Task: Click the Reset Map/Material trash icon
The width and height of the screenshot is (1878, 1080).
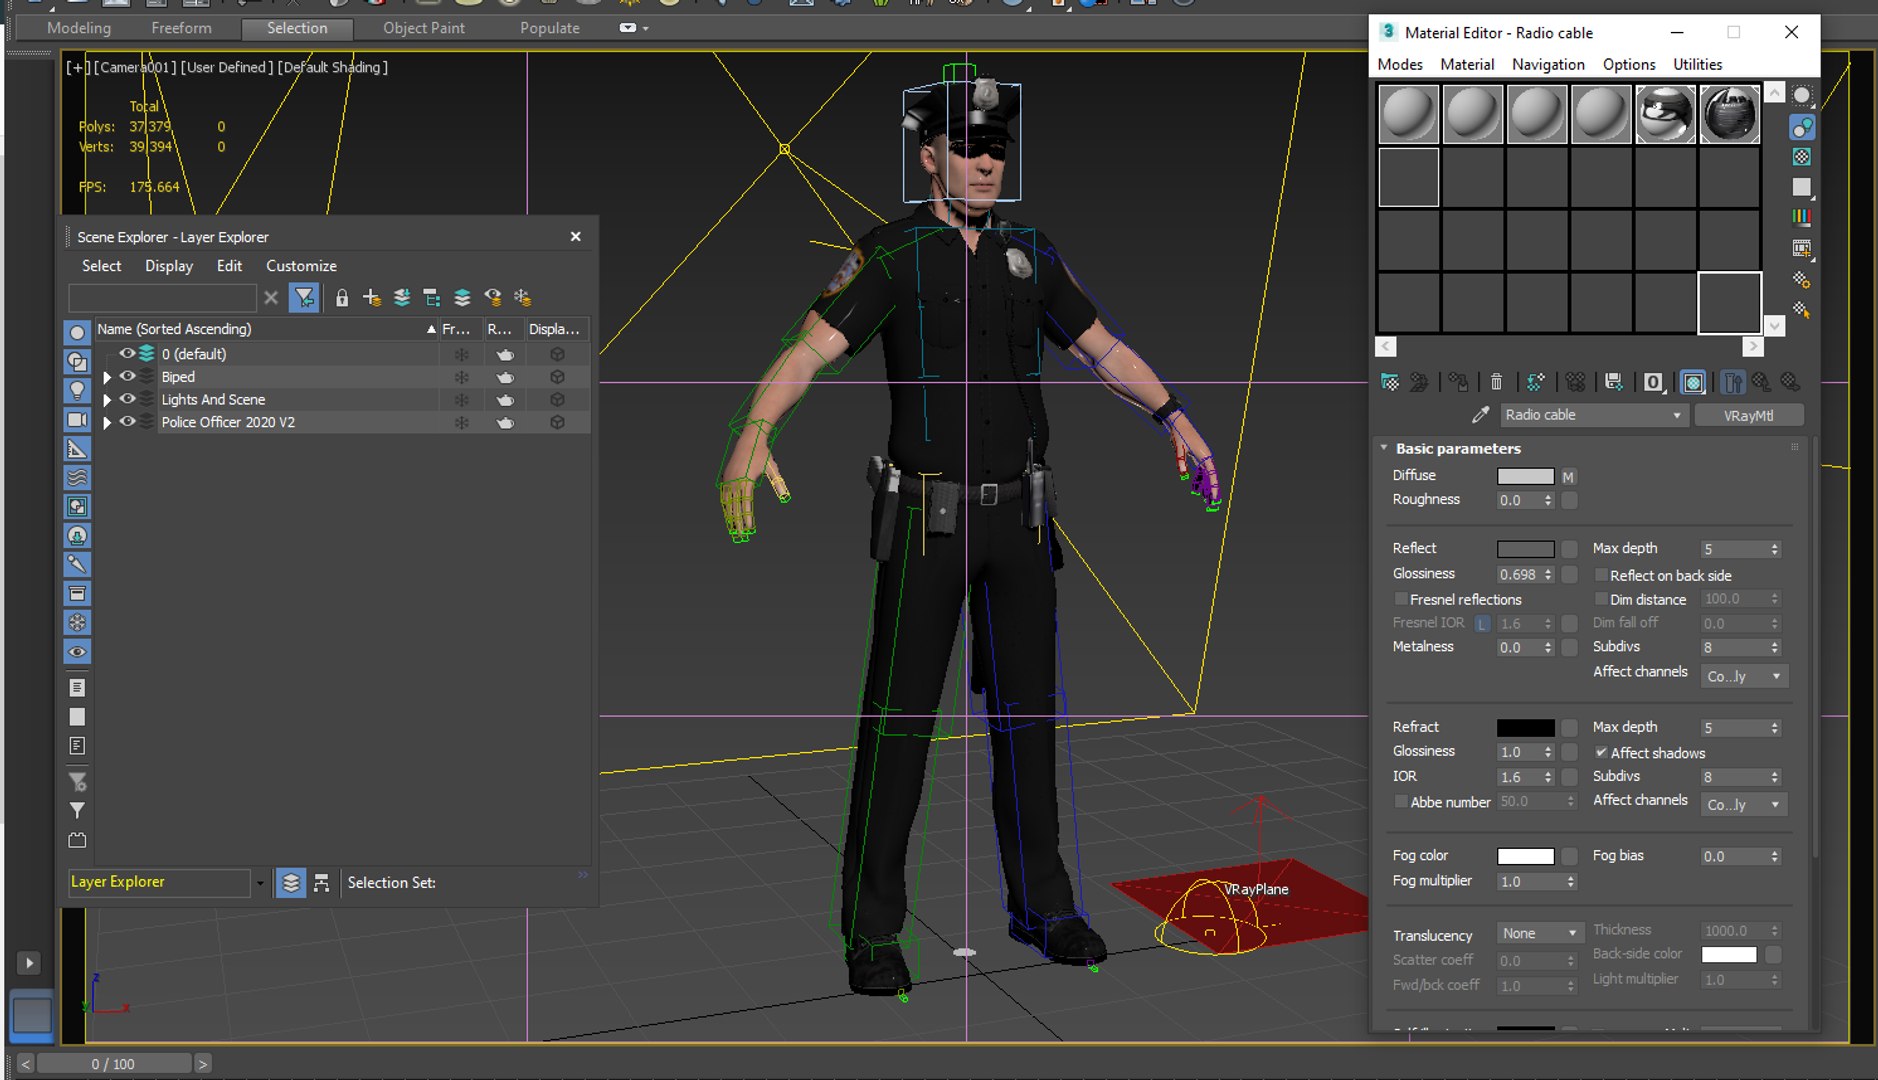Action: (1496, 382)
